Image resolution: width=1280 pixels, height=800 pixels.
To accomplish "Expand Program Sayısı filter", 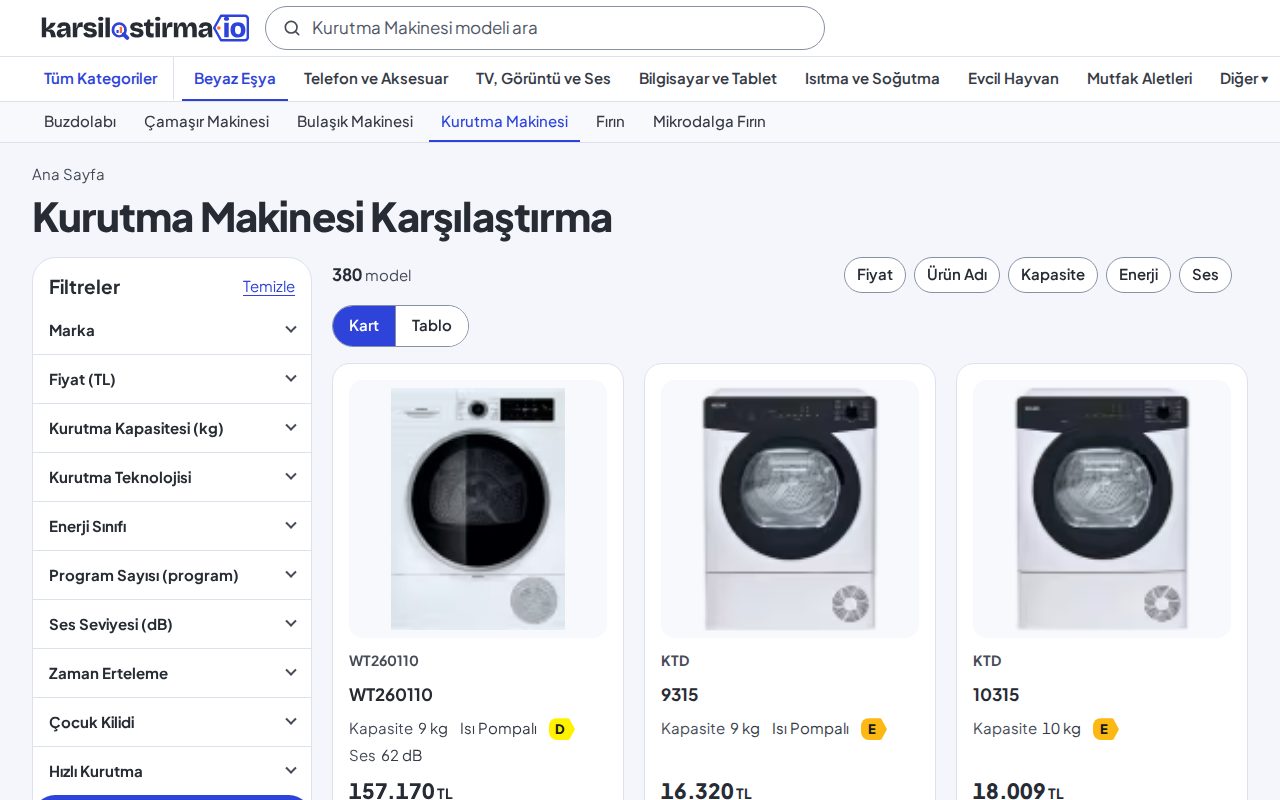I will 172,575.
